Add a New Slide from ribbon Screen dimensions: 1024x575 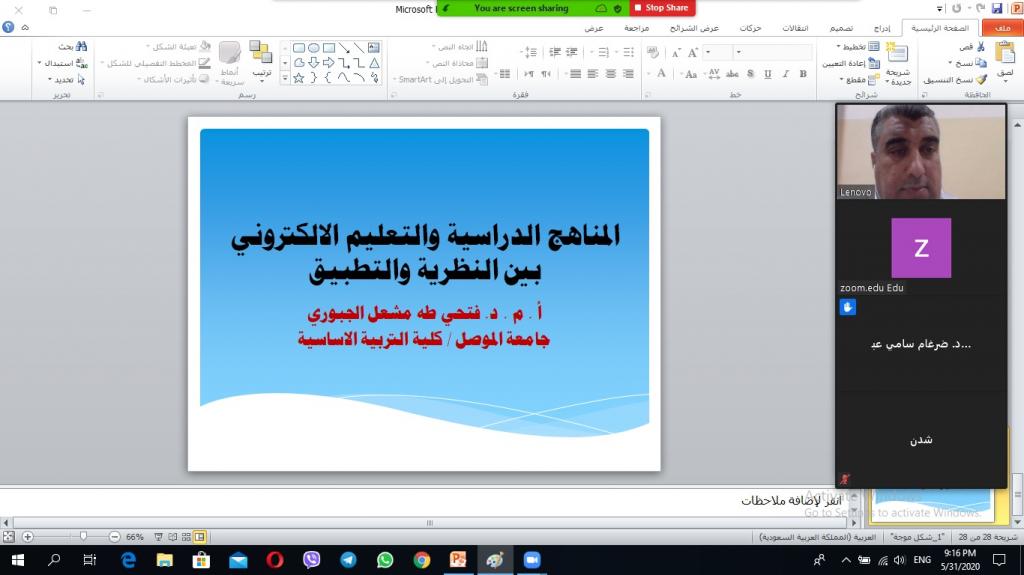click(x=898, y=60)
